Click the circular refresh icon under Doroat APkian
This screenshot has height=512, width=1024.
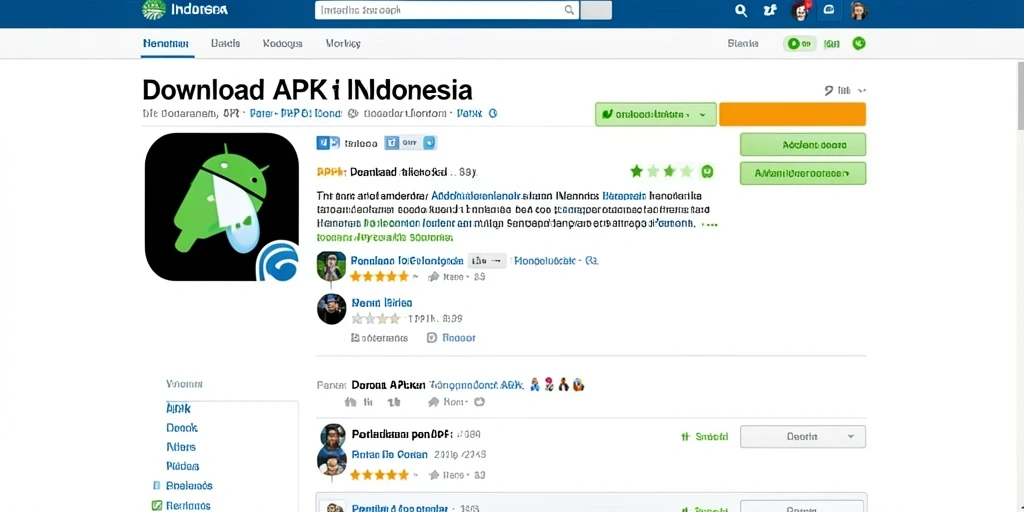coord(479,402)
